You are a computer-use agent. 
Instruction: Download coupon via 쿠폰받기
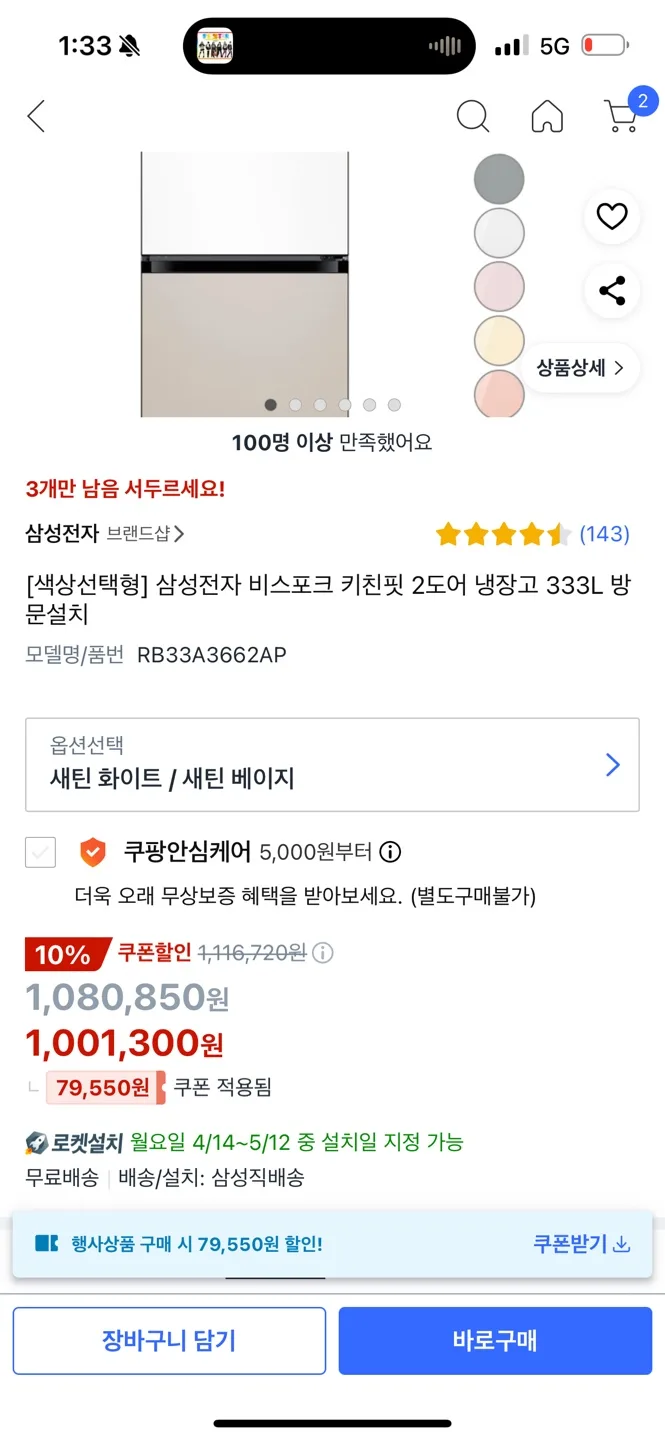click(581, 1244)
